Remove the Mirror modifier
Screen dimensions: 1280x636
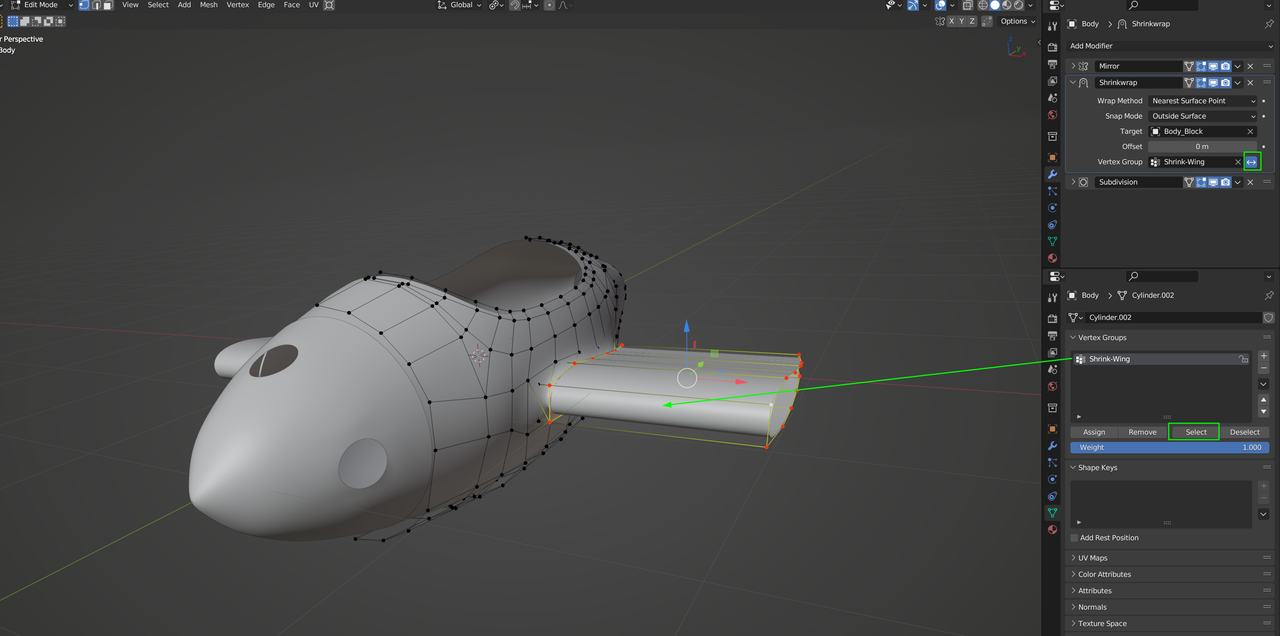1250,66
